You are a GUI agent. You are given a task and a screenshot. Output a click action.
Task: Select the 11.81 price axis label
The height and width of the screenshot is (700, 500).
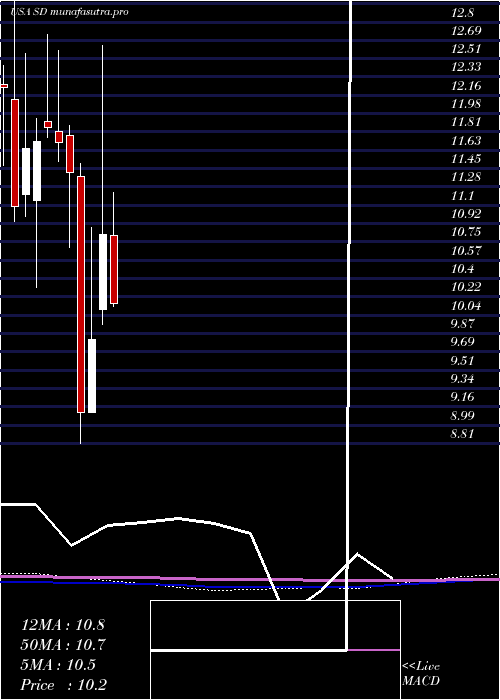click(466, 122)
